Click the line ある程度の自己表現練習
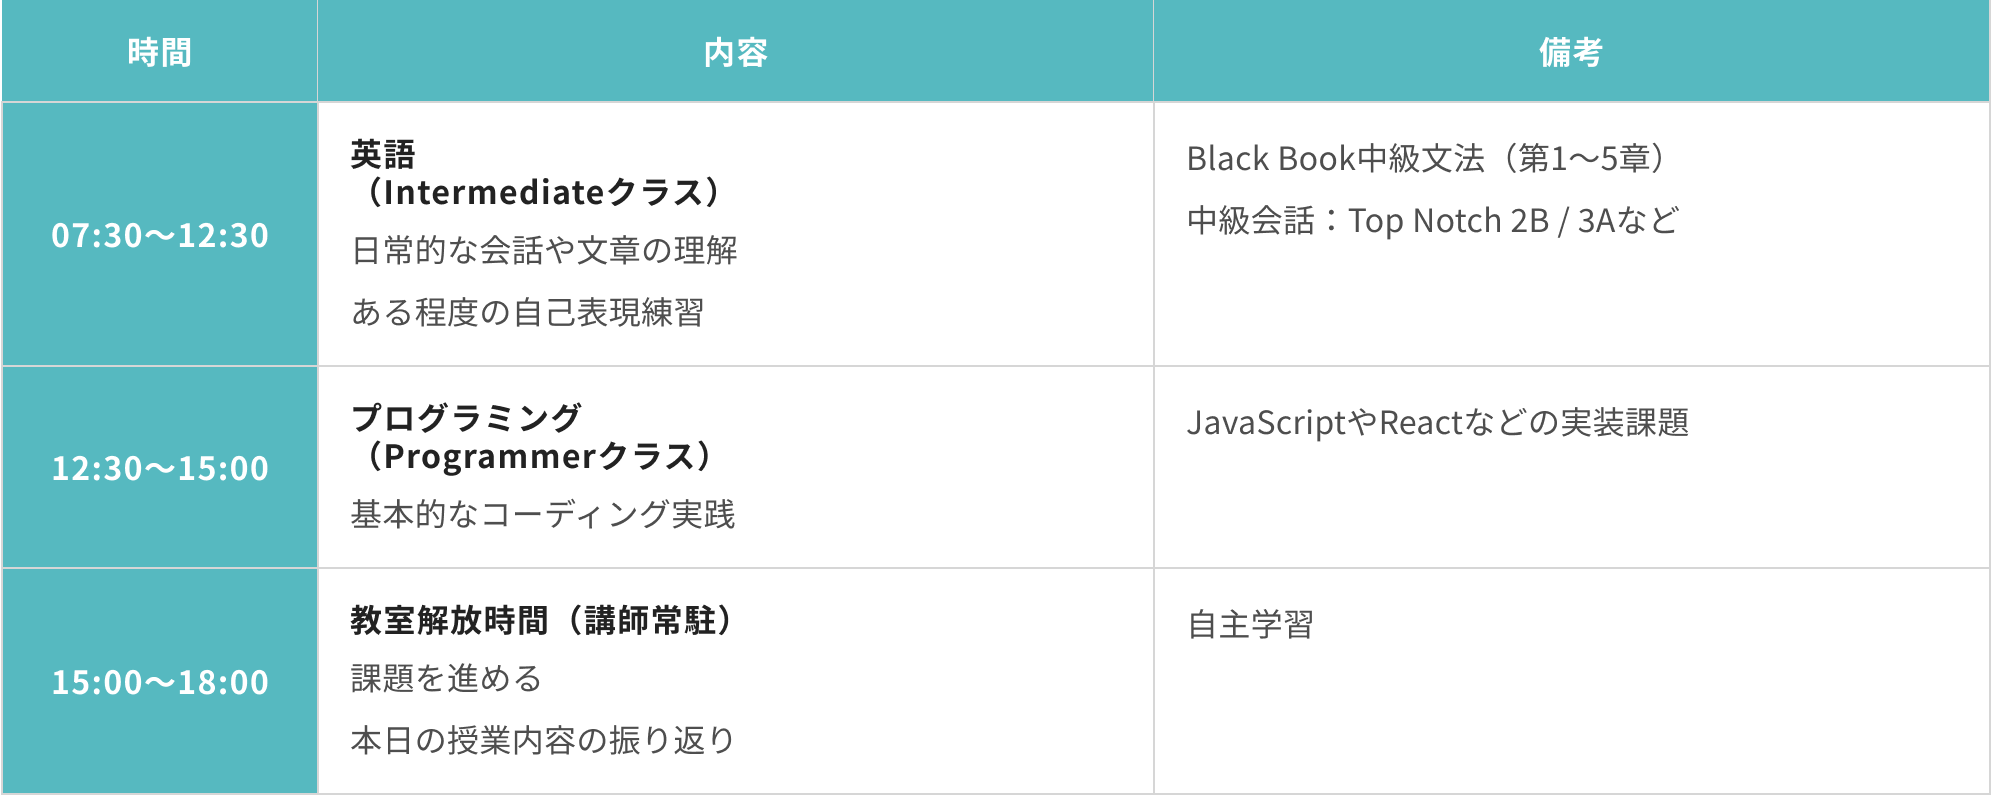 click(528, 312)
